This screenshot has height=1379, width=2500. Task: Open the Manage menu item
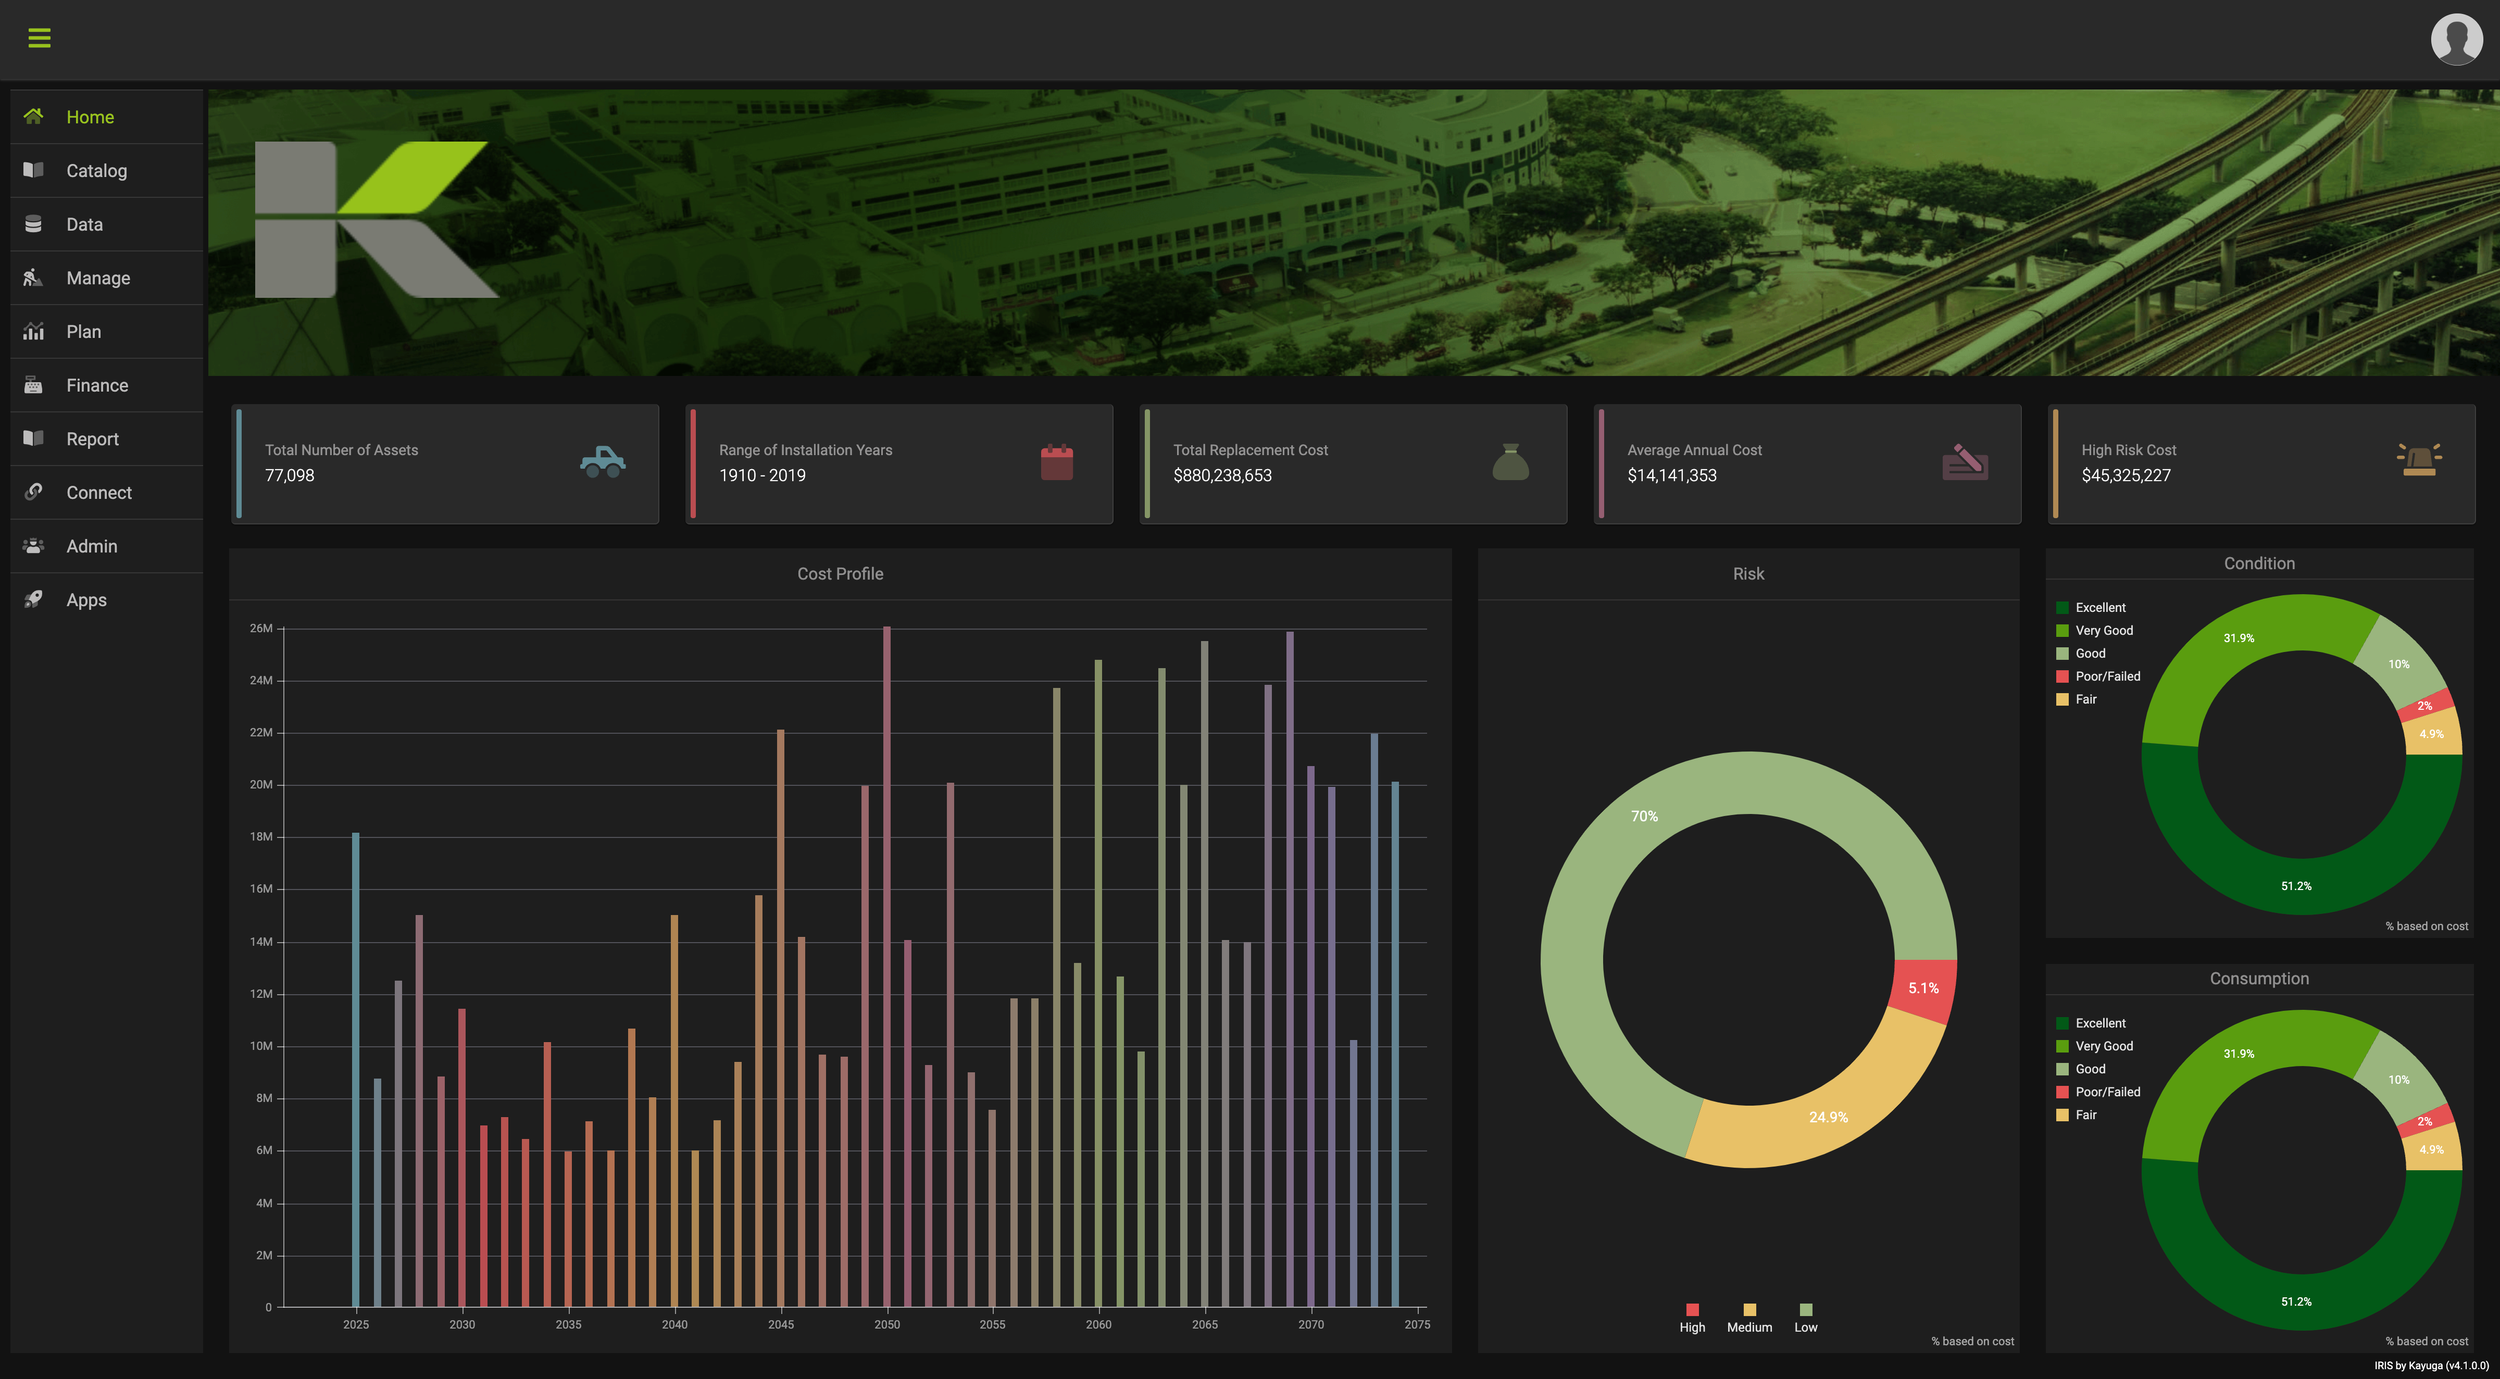pos(98,278)
